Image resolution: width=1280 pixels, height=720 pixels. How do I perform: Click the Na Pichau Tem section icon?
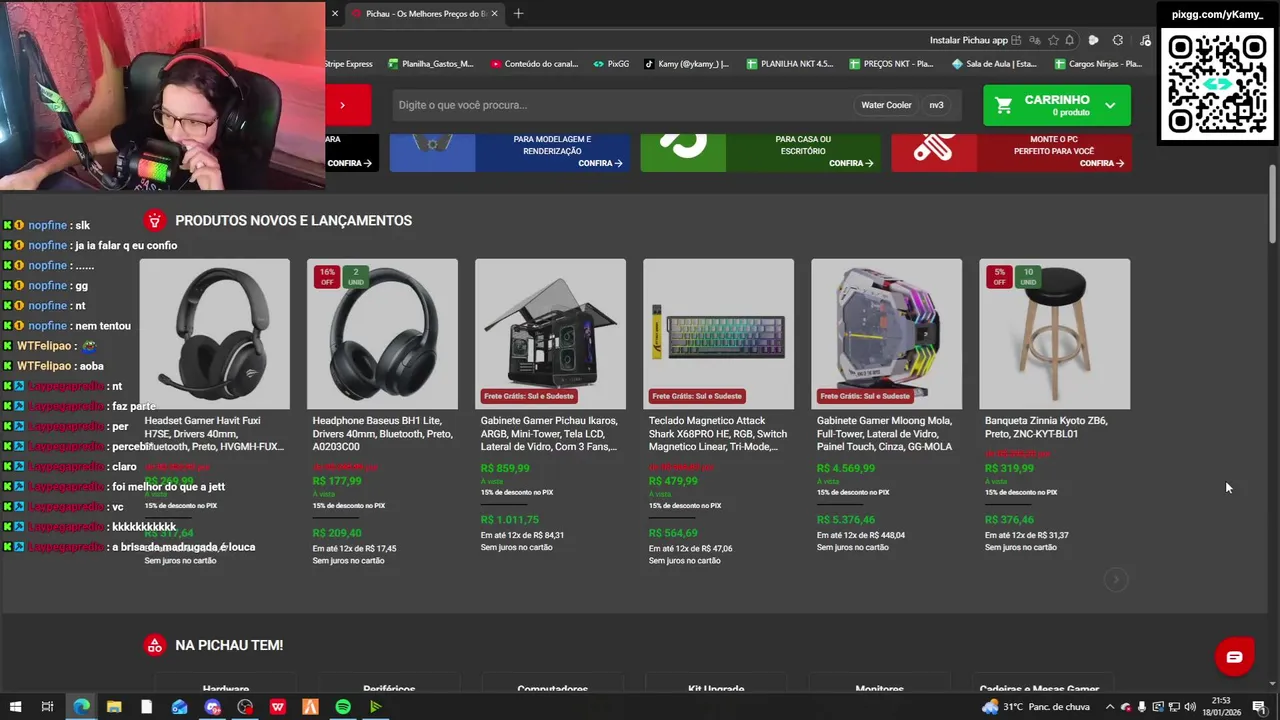(154, 645)
